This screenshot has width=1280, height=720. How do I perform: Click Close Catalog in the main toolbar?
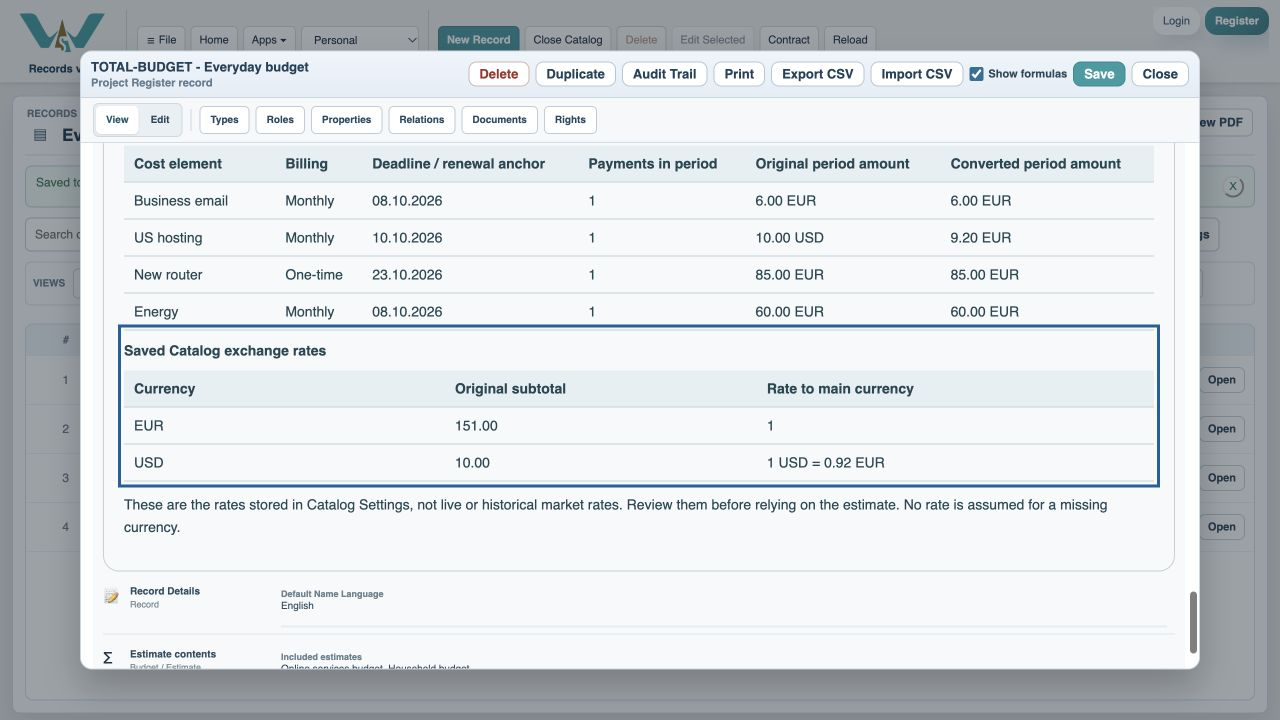568,40
